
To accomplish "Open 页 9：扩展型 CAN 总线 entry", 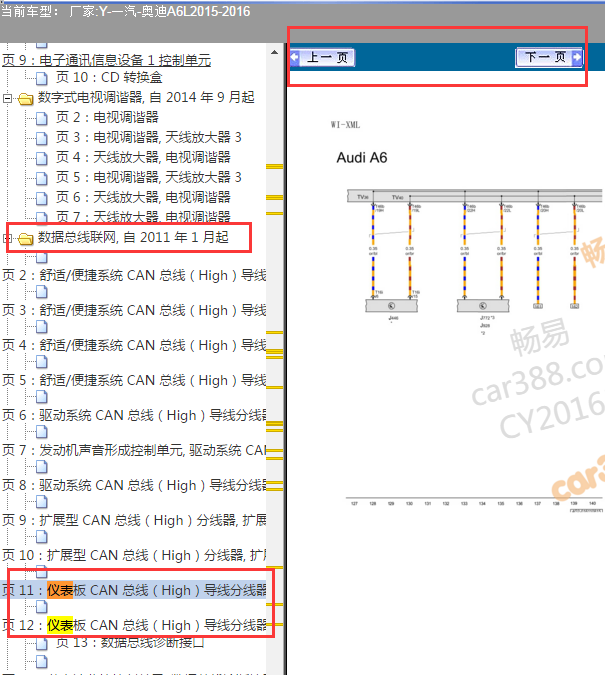I will [x=134, y=520].
